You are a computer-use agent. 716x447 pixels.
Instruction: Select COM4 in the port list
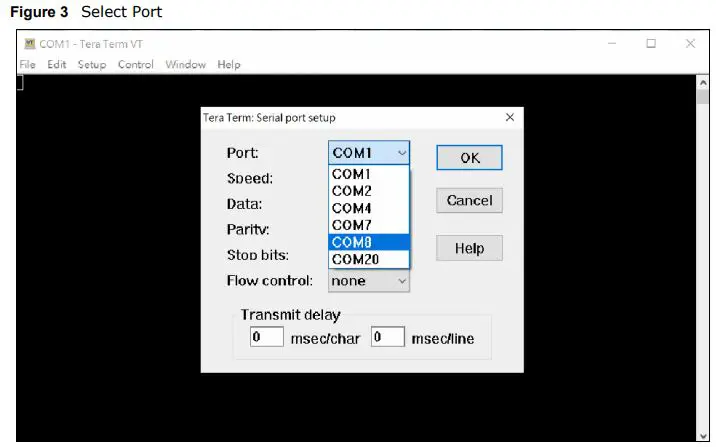tap(369, 208)
